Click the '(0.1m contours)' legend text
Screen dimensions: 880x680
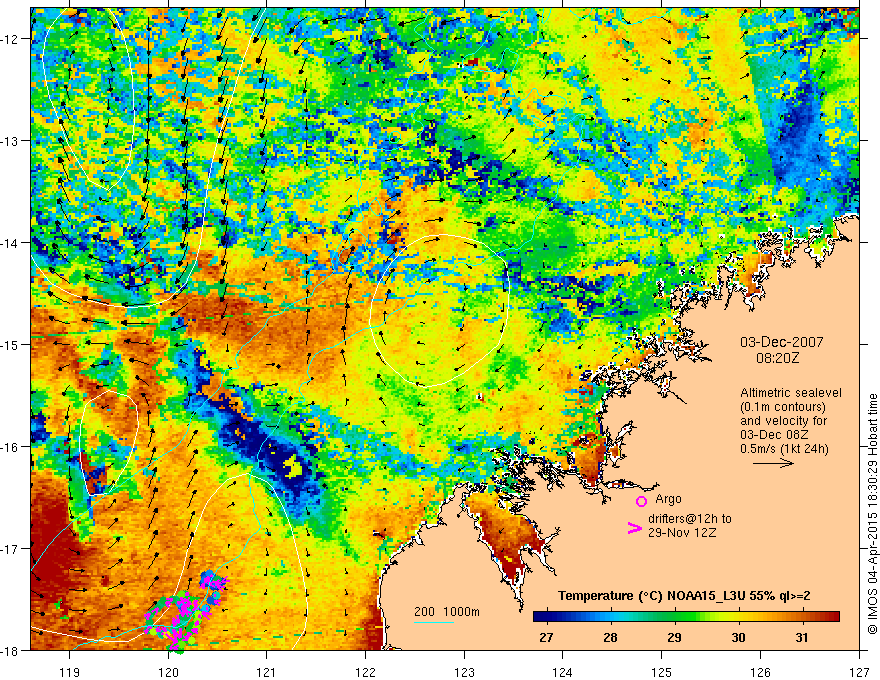783,407
